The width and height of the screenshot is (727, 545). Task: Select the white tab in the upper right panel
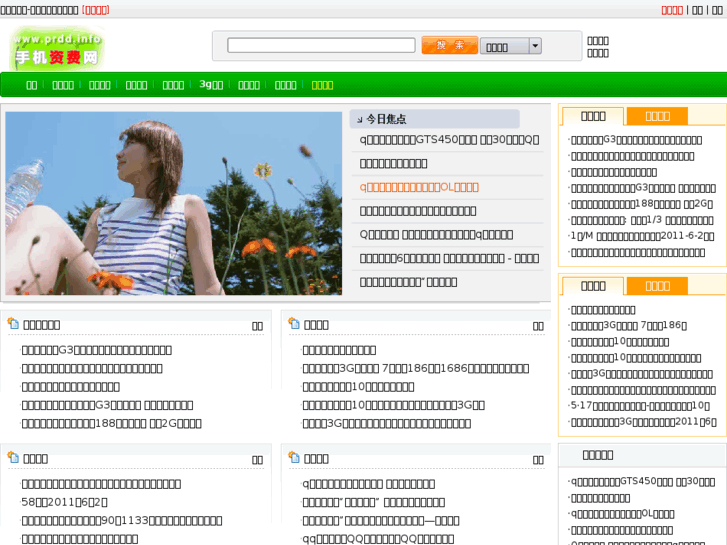click(593, 116)
